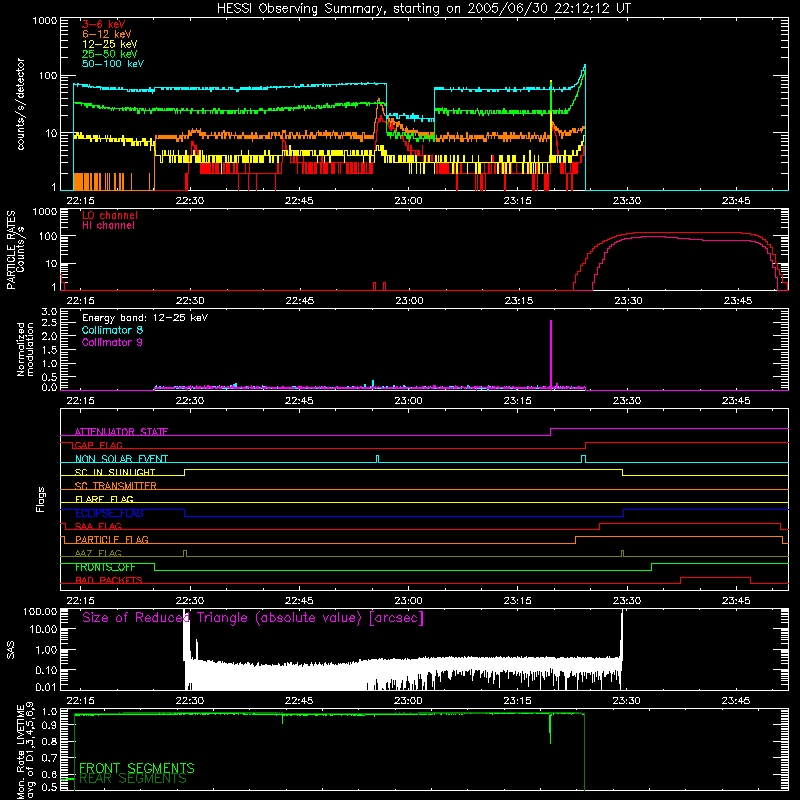Click the vertical 'Flags' axis label

[41, 499]
